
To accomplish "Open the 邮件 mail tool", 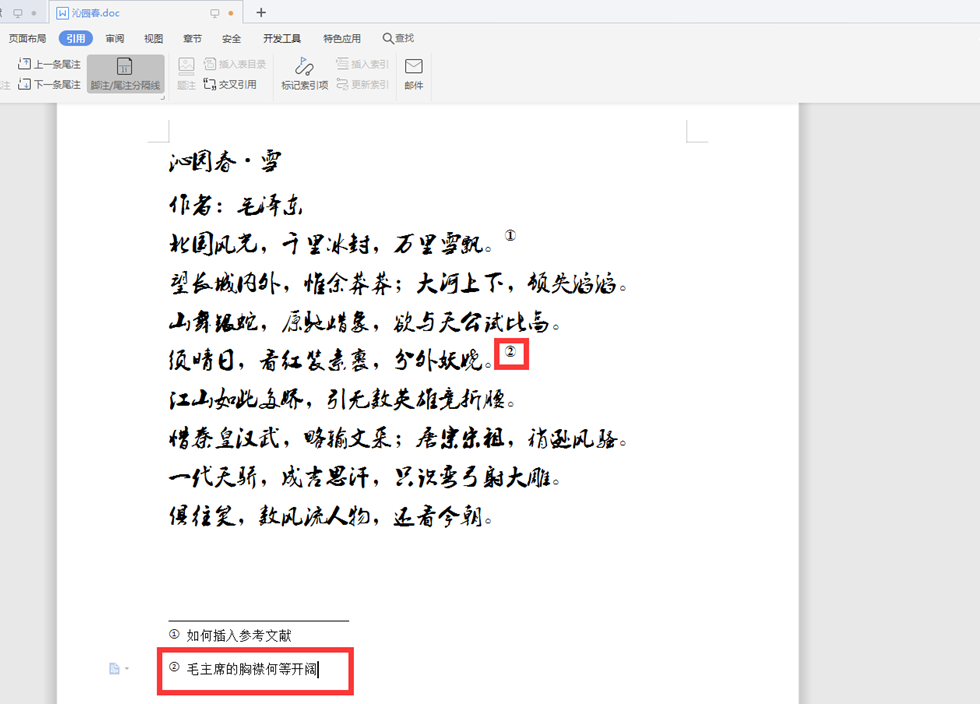I will [x=414, y=74].
